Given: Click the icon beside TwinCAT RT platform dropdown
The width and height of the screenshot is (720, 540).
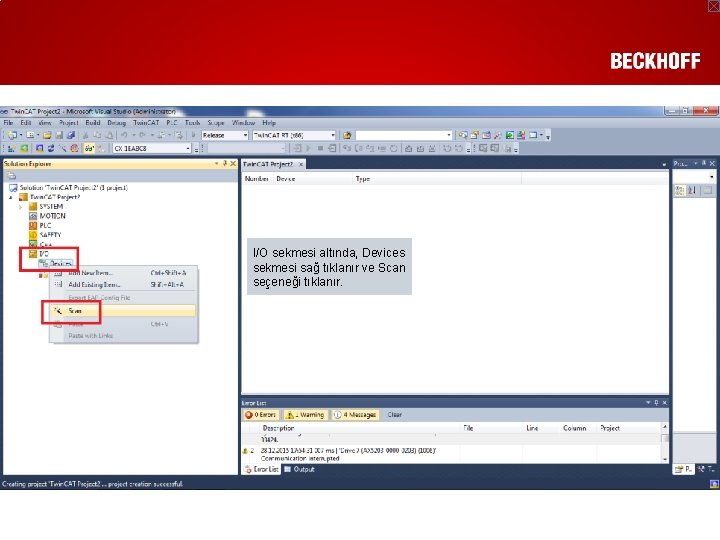Looking at the screenshot, I should [347, 135].
